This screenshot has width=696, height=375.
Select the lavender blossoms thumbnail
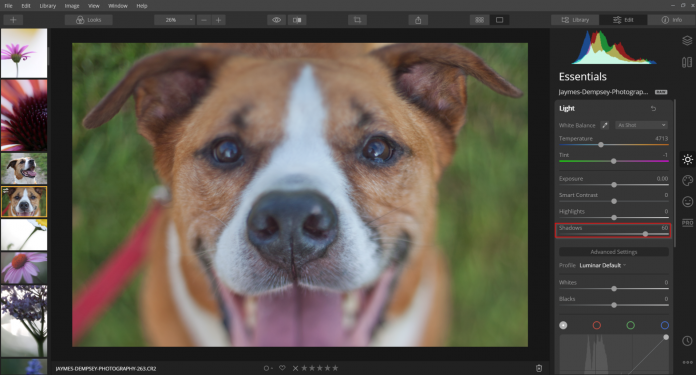[24, 321]
